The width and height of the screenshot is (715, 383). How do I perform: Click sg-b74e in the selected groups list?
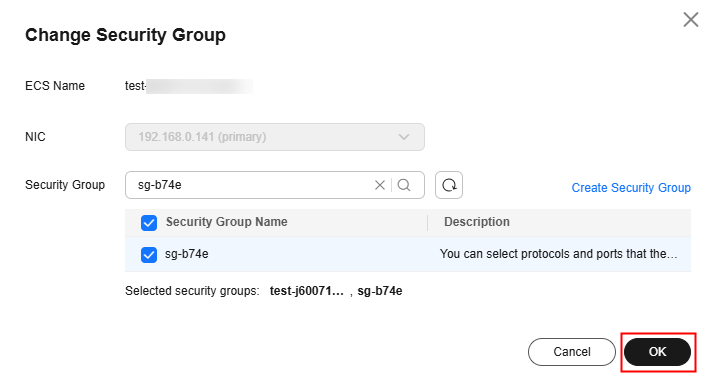[379, 291]
